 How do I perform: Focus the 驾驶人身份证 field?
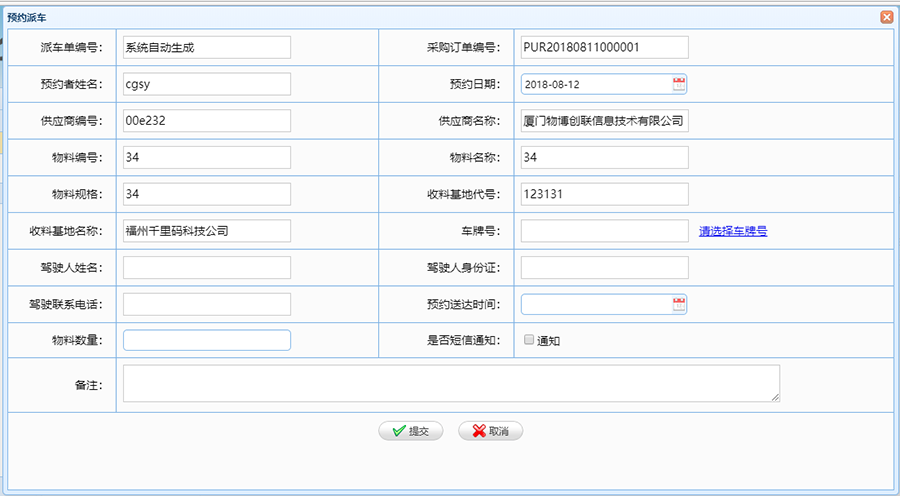click(604, 268)
